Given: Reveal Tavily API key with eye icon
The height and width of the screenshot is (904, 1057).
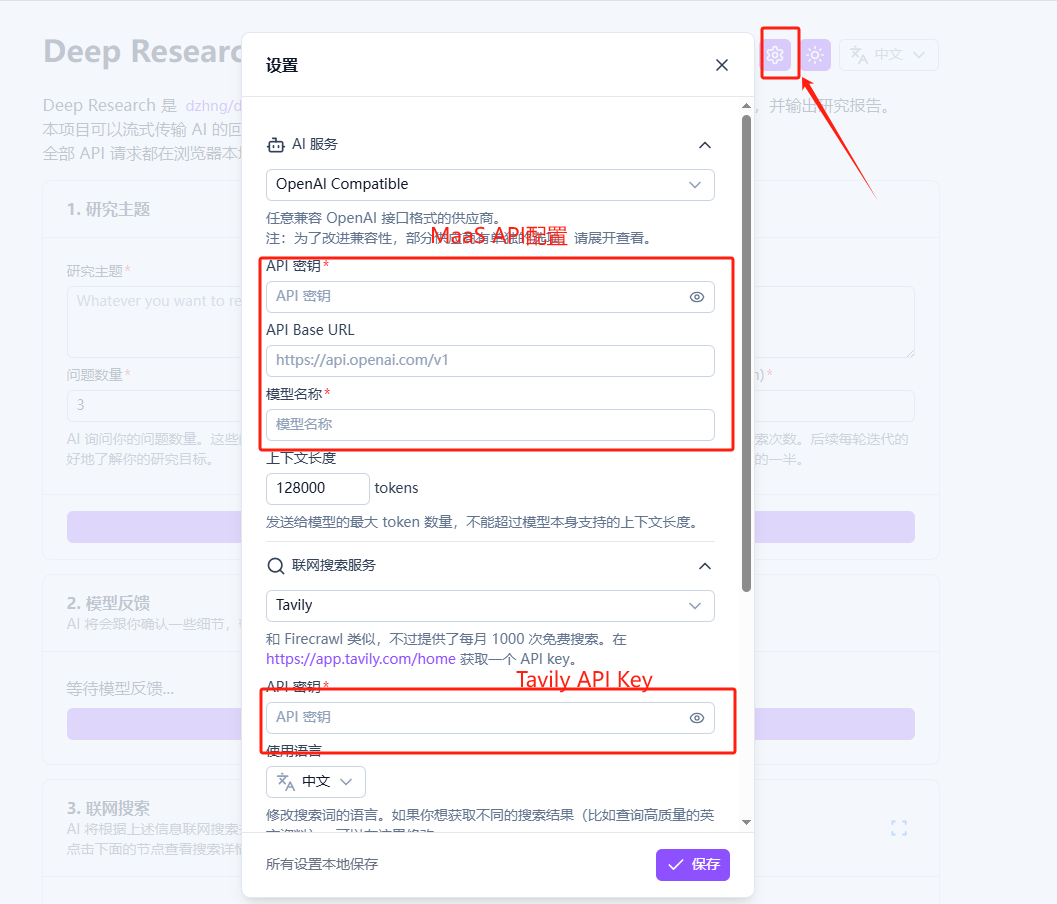Looking at the screenshot, I should pyautogui.click(x=697, y=718).
